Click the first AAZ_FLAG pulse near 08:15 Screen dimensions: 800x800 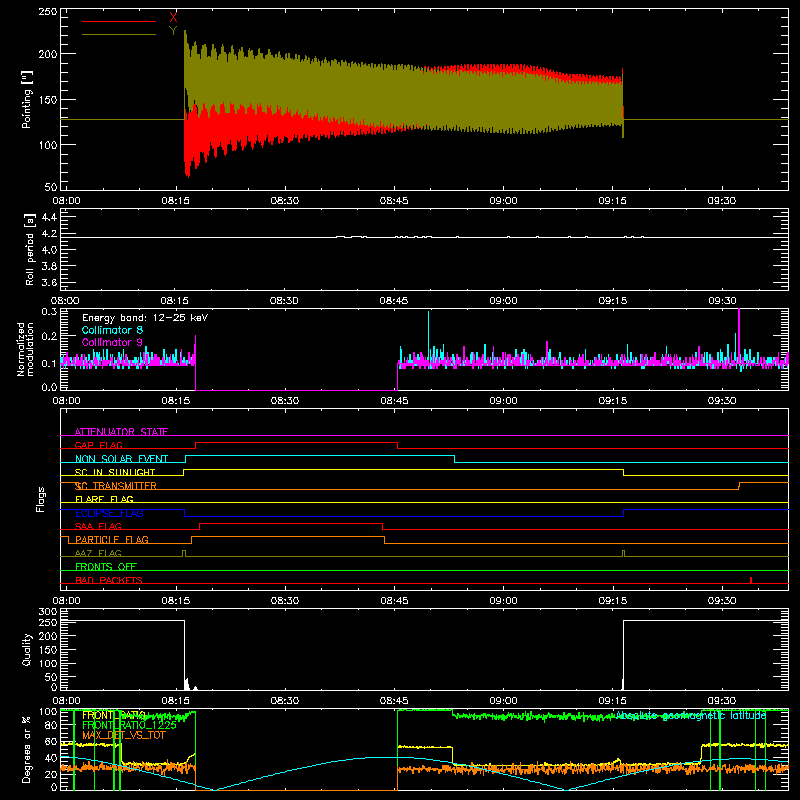point(184,554)
